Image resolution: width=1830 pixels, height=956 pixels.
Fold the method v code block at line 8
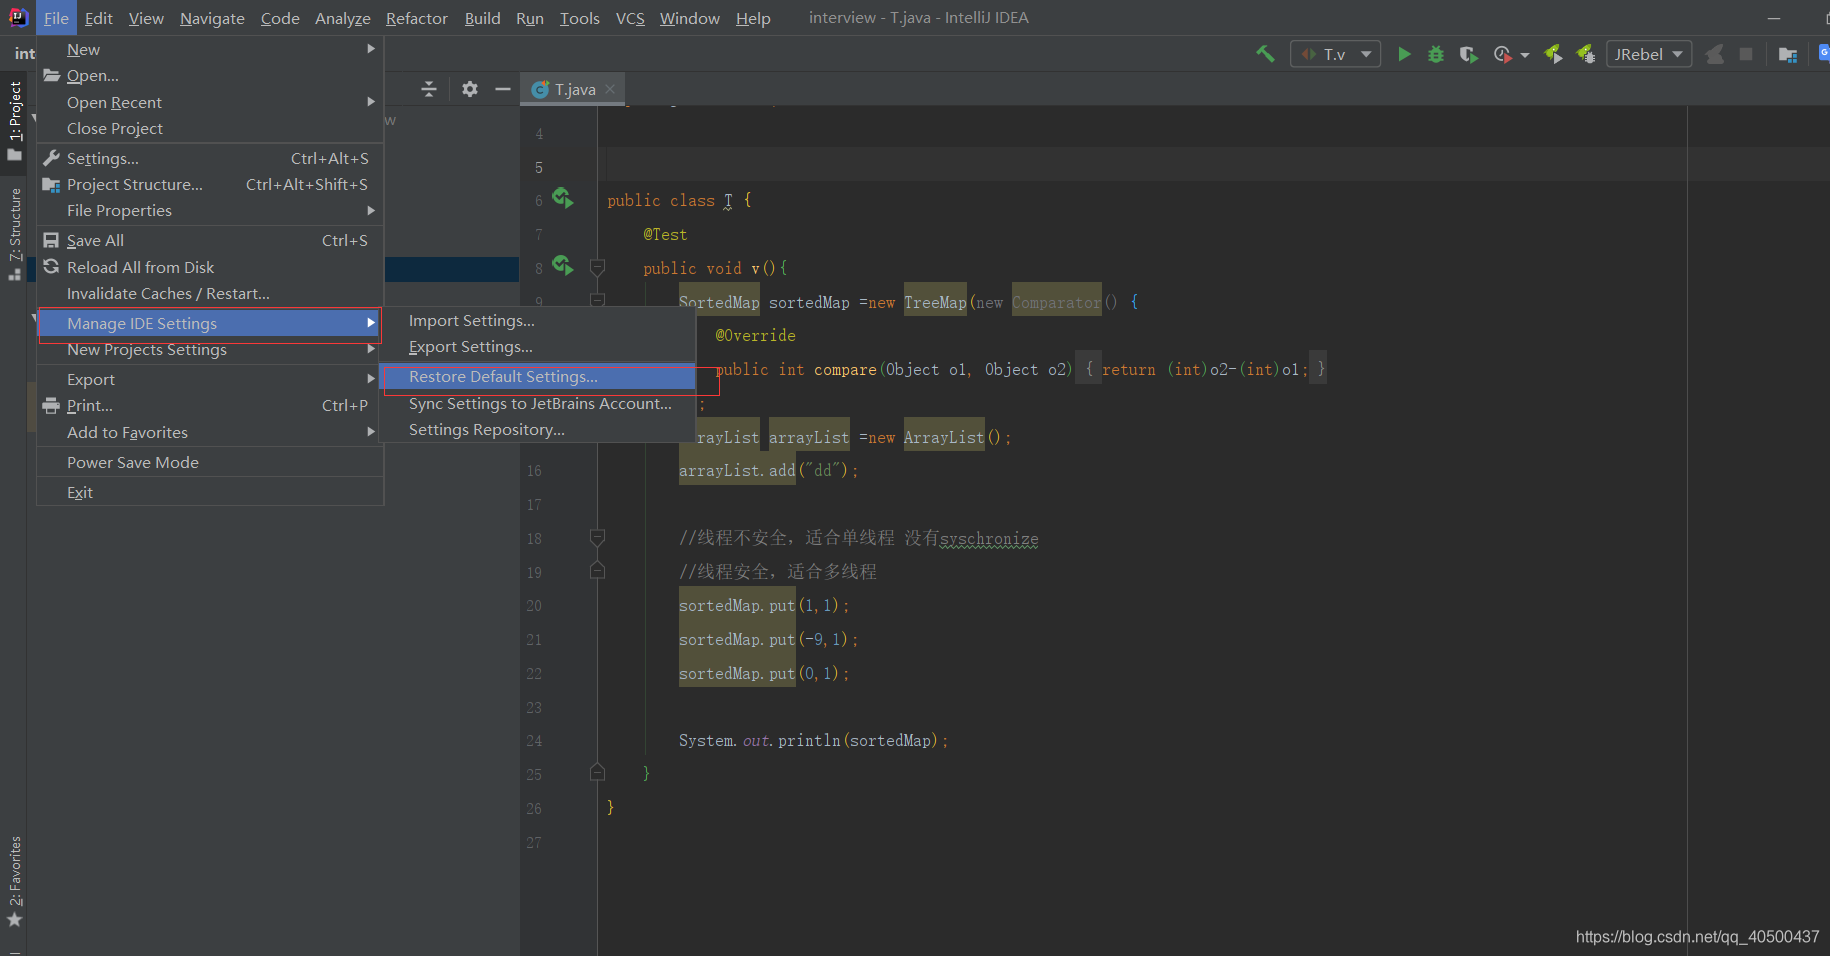[597, 267]
